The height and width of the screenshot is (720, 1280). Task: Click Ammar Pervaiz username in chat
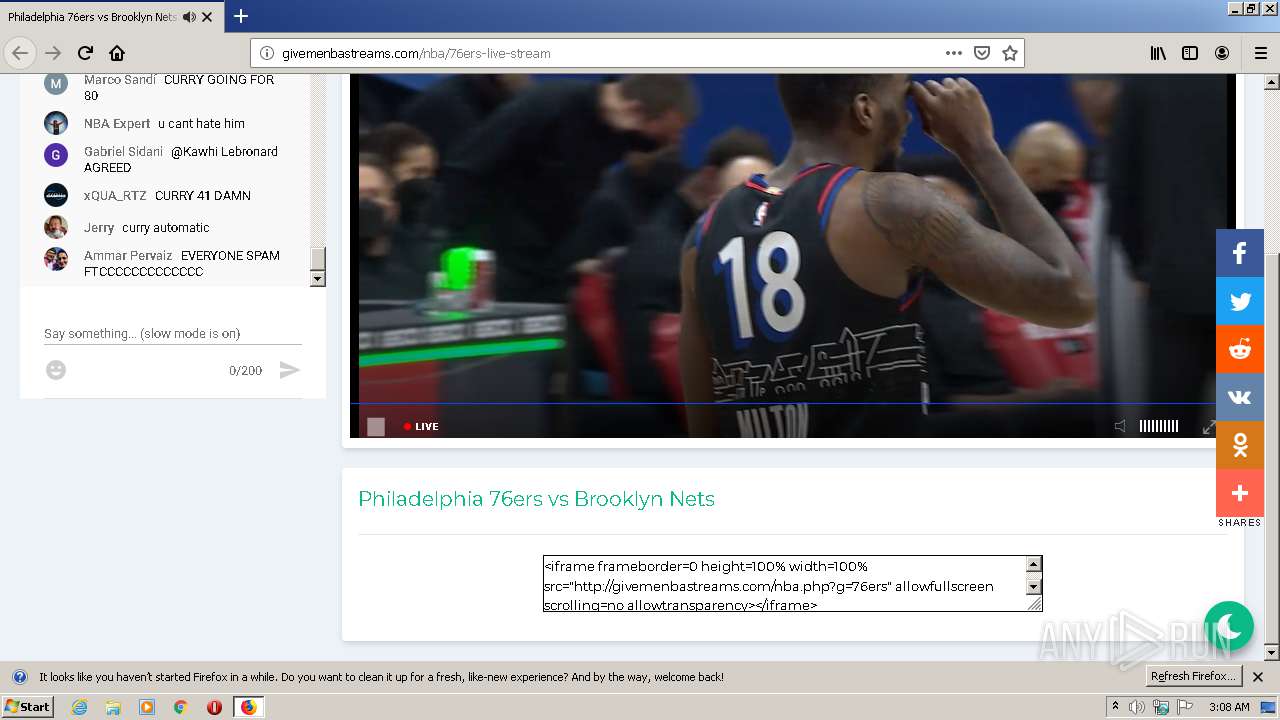click(x=128, y=256)
